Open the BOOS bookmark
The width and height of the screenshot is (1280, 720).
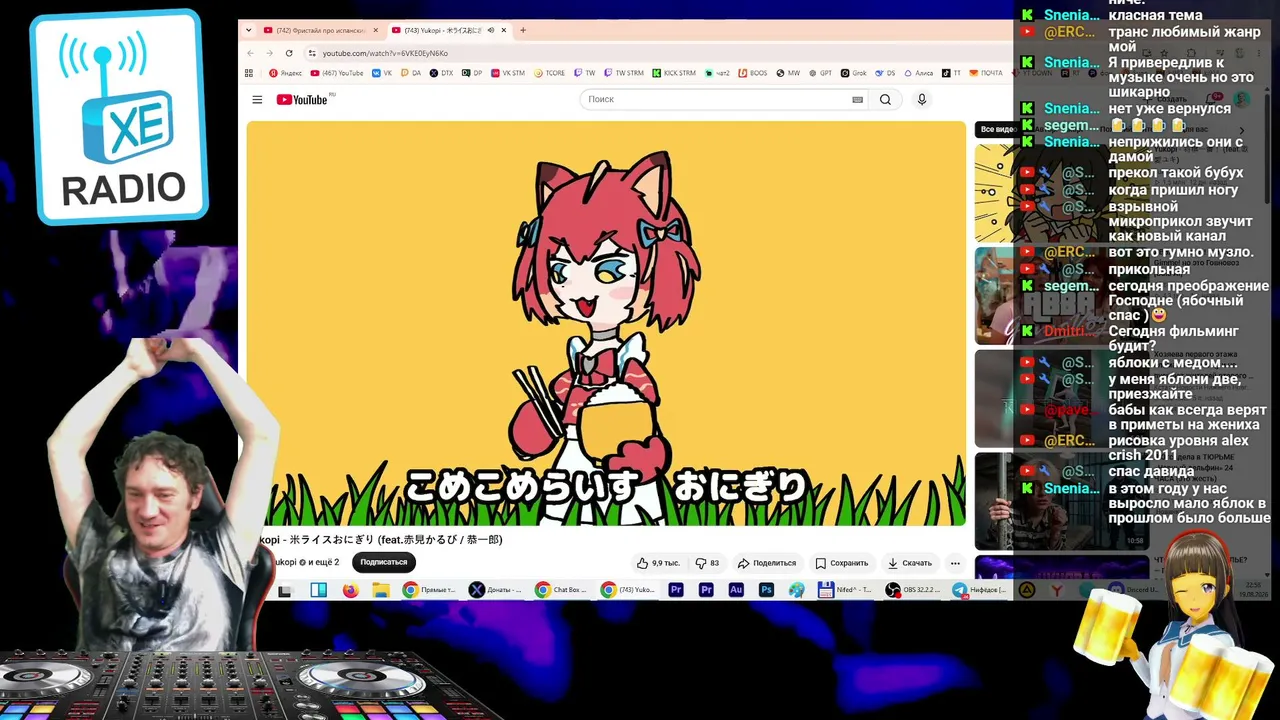click(x=752, y=73)
